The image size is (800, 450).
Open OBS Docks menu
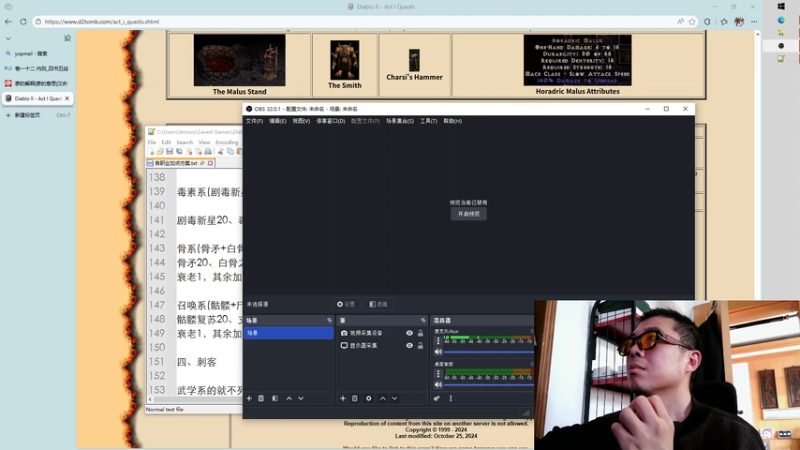click(x=331, y=121)
